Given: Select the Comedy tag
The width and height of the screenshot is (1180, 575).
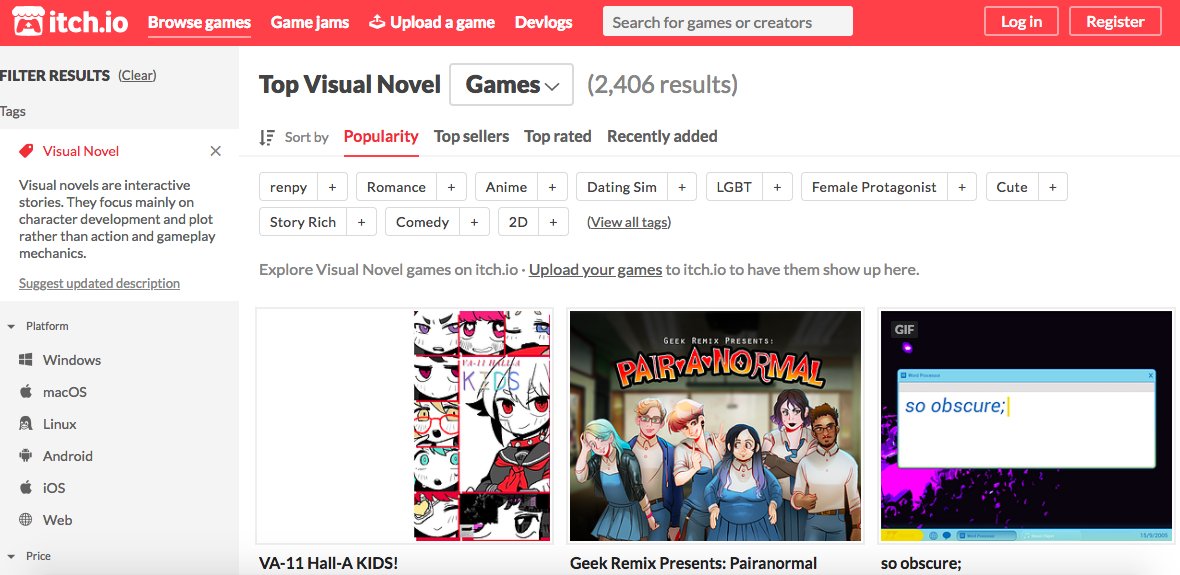Looking at the screenshot, I should tap(422, 222).
